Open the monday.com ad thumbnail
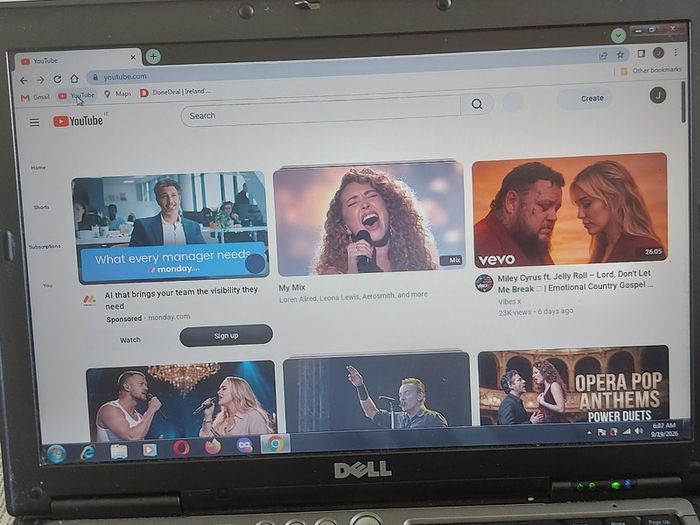 [x=170, y=227]
